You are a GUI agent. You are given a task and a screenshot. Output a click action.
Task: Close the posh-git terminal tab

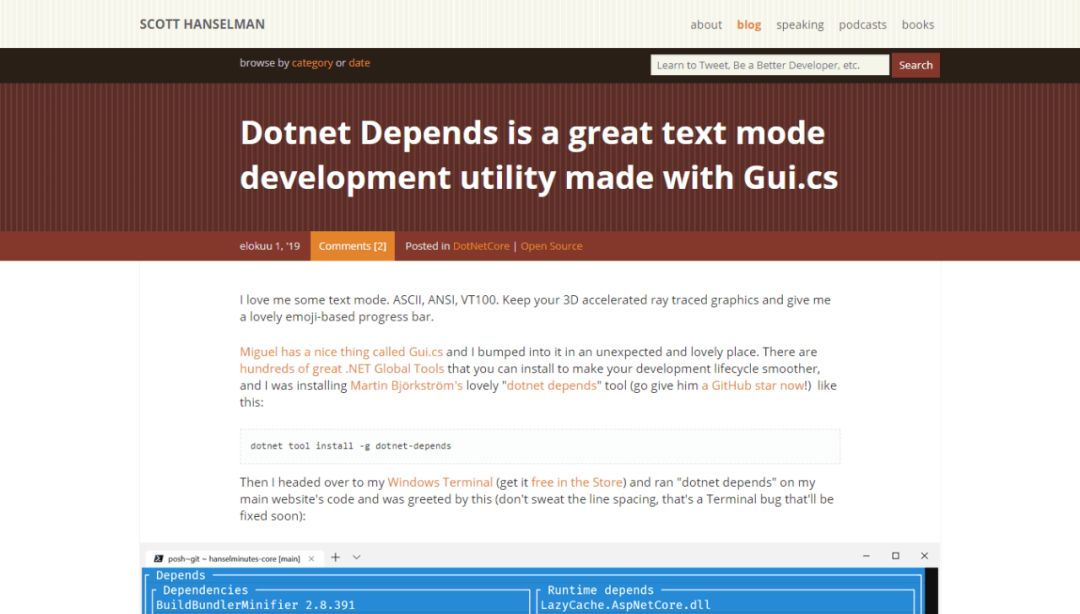pos(311,558)
